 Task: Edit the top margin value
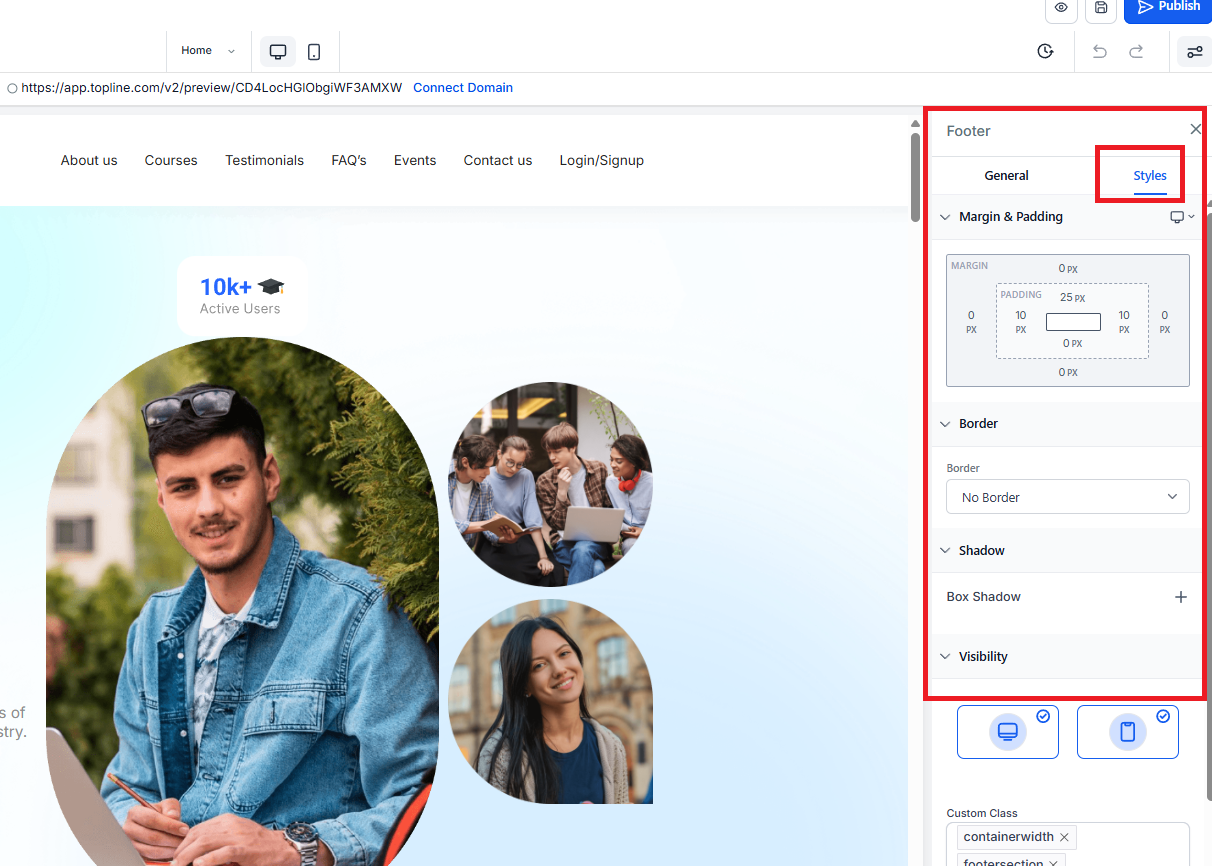pos(1068,269)
